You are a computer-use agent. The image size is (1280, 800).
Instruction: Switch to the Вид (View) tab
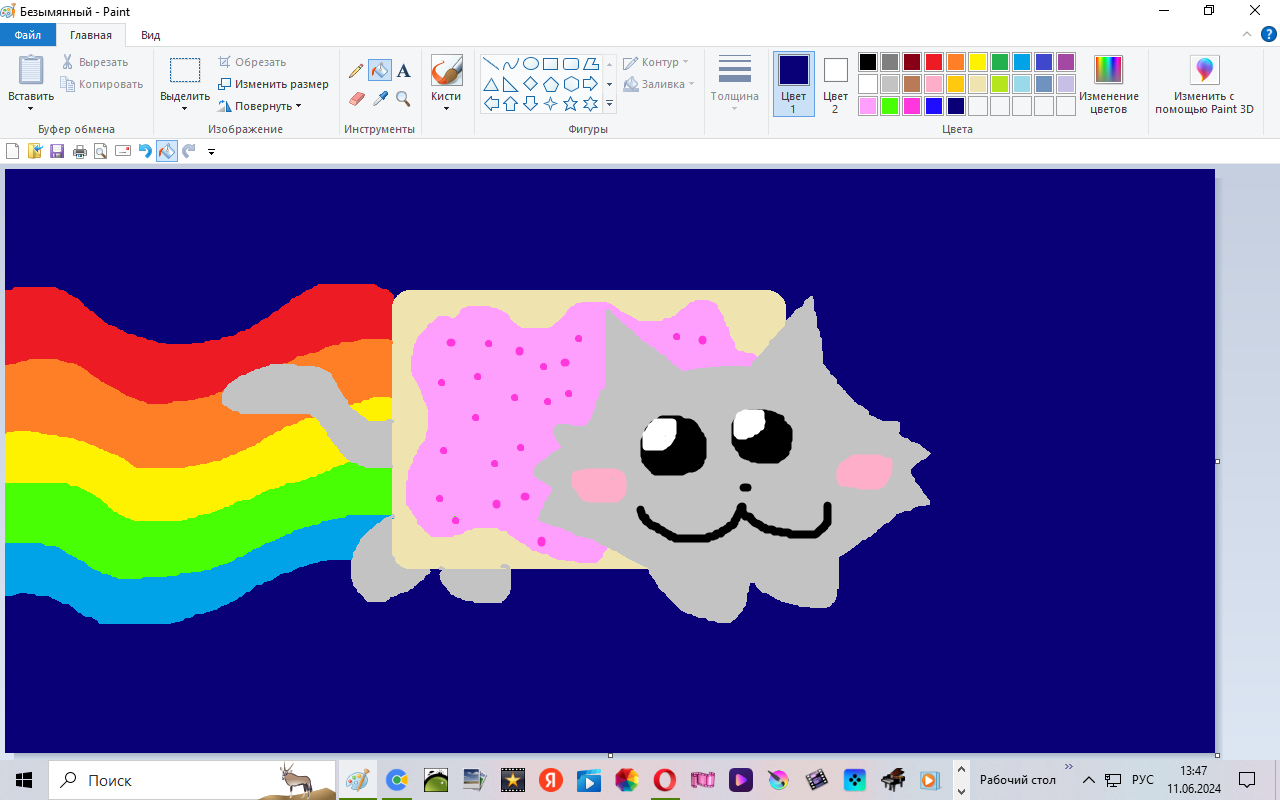pyautogui.click(x=150, y=35)
